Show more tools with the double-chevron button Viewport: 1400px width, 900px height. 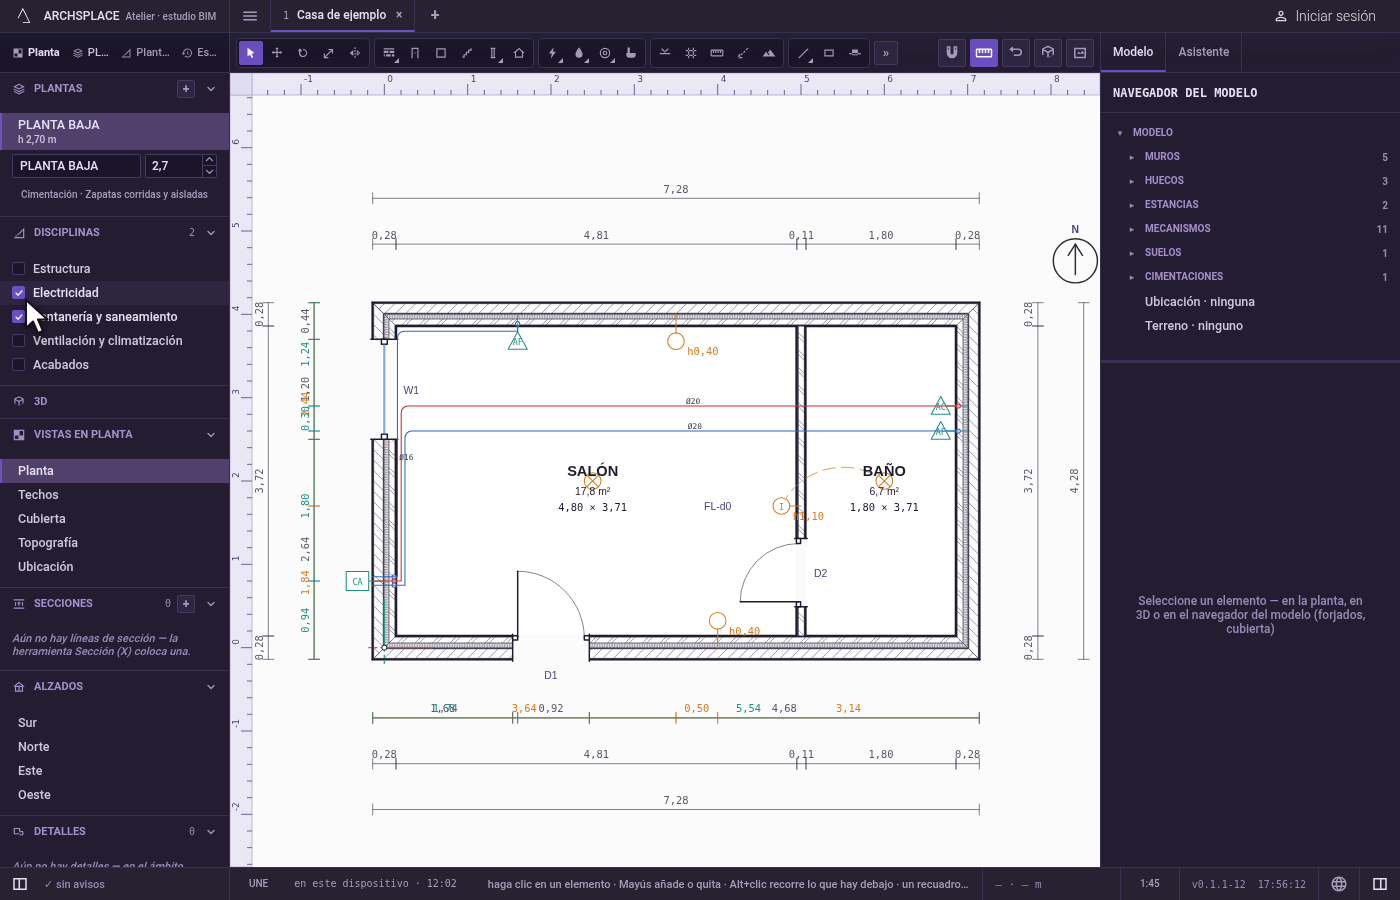point(885,53)
